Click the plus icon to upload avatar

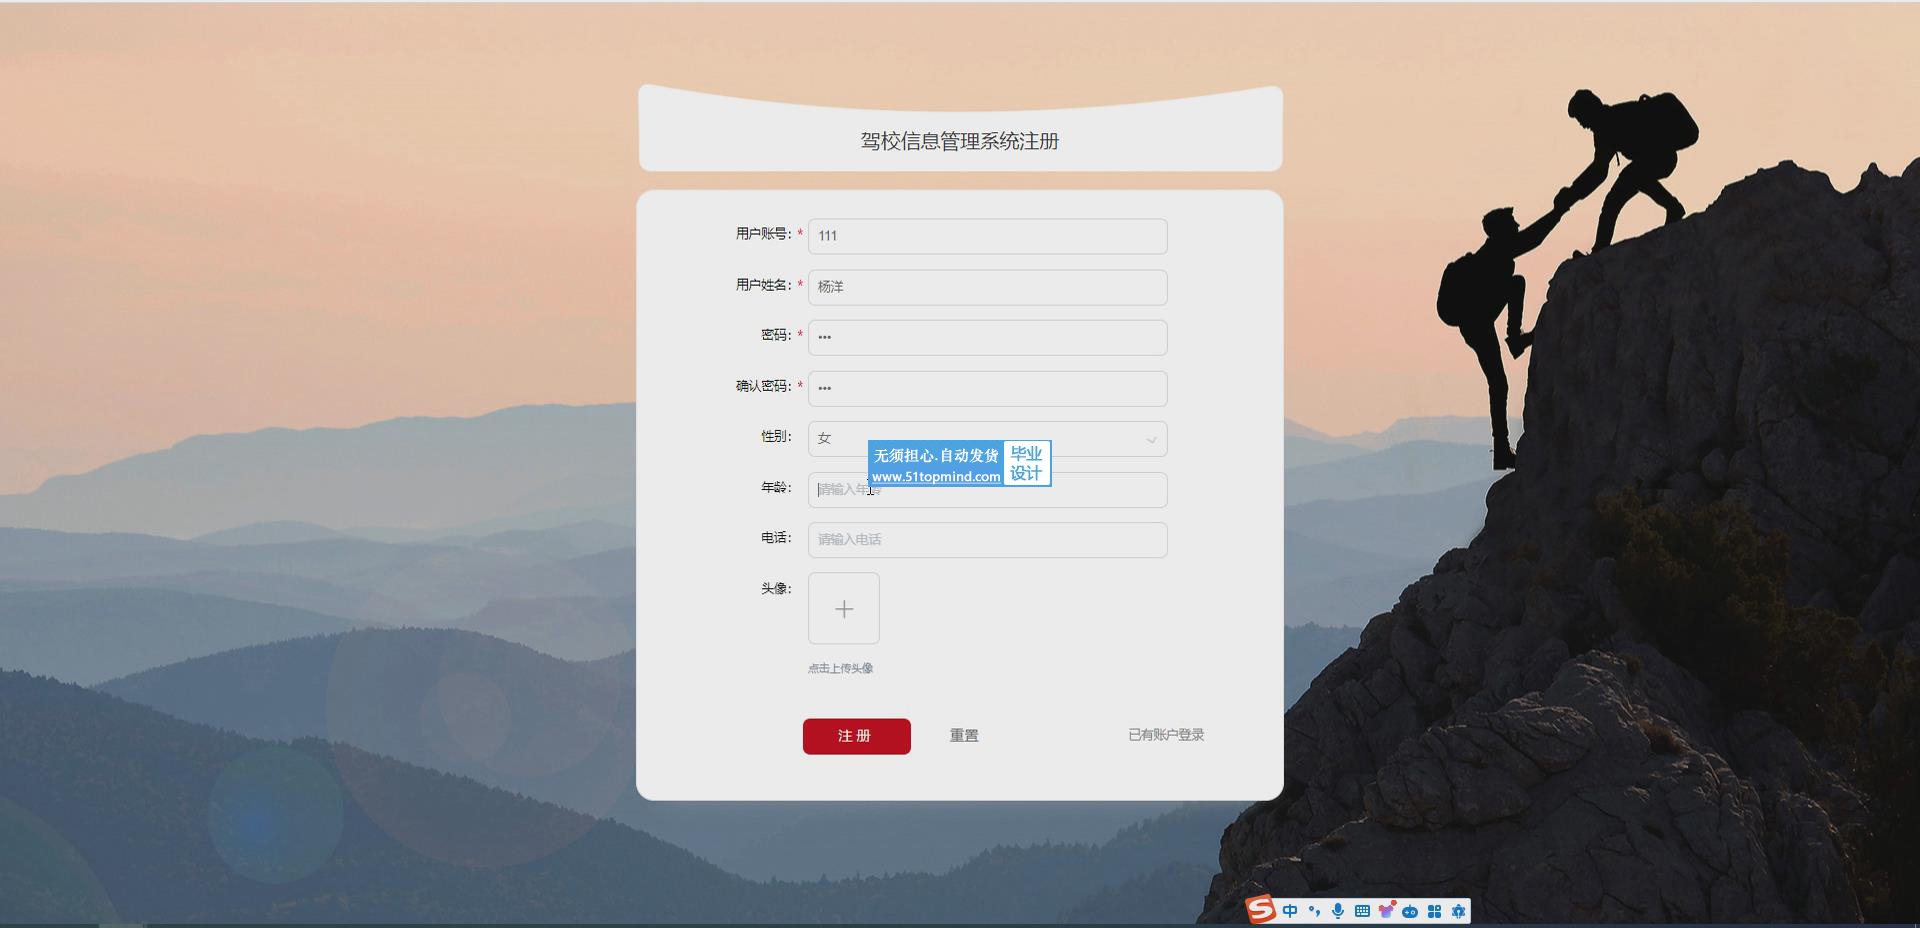pyautogui.click(x=844, y=608)
